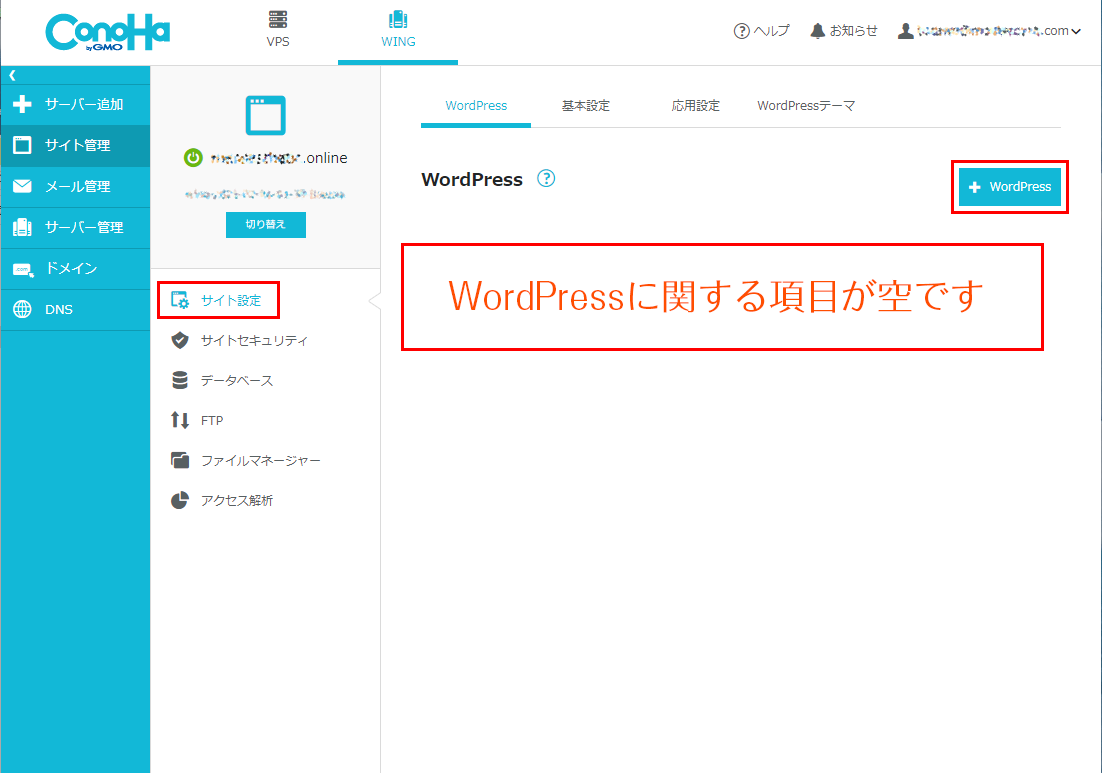Click the large site window icon above the domain

pos(266,115)
